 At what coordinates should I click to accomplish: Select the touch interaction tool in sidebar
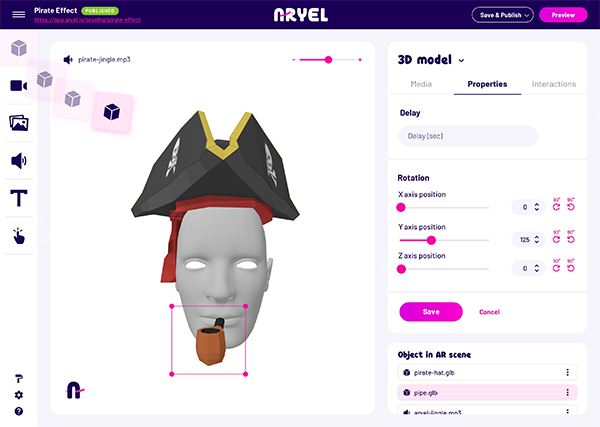pos(18,236)
